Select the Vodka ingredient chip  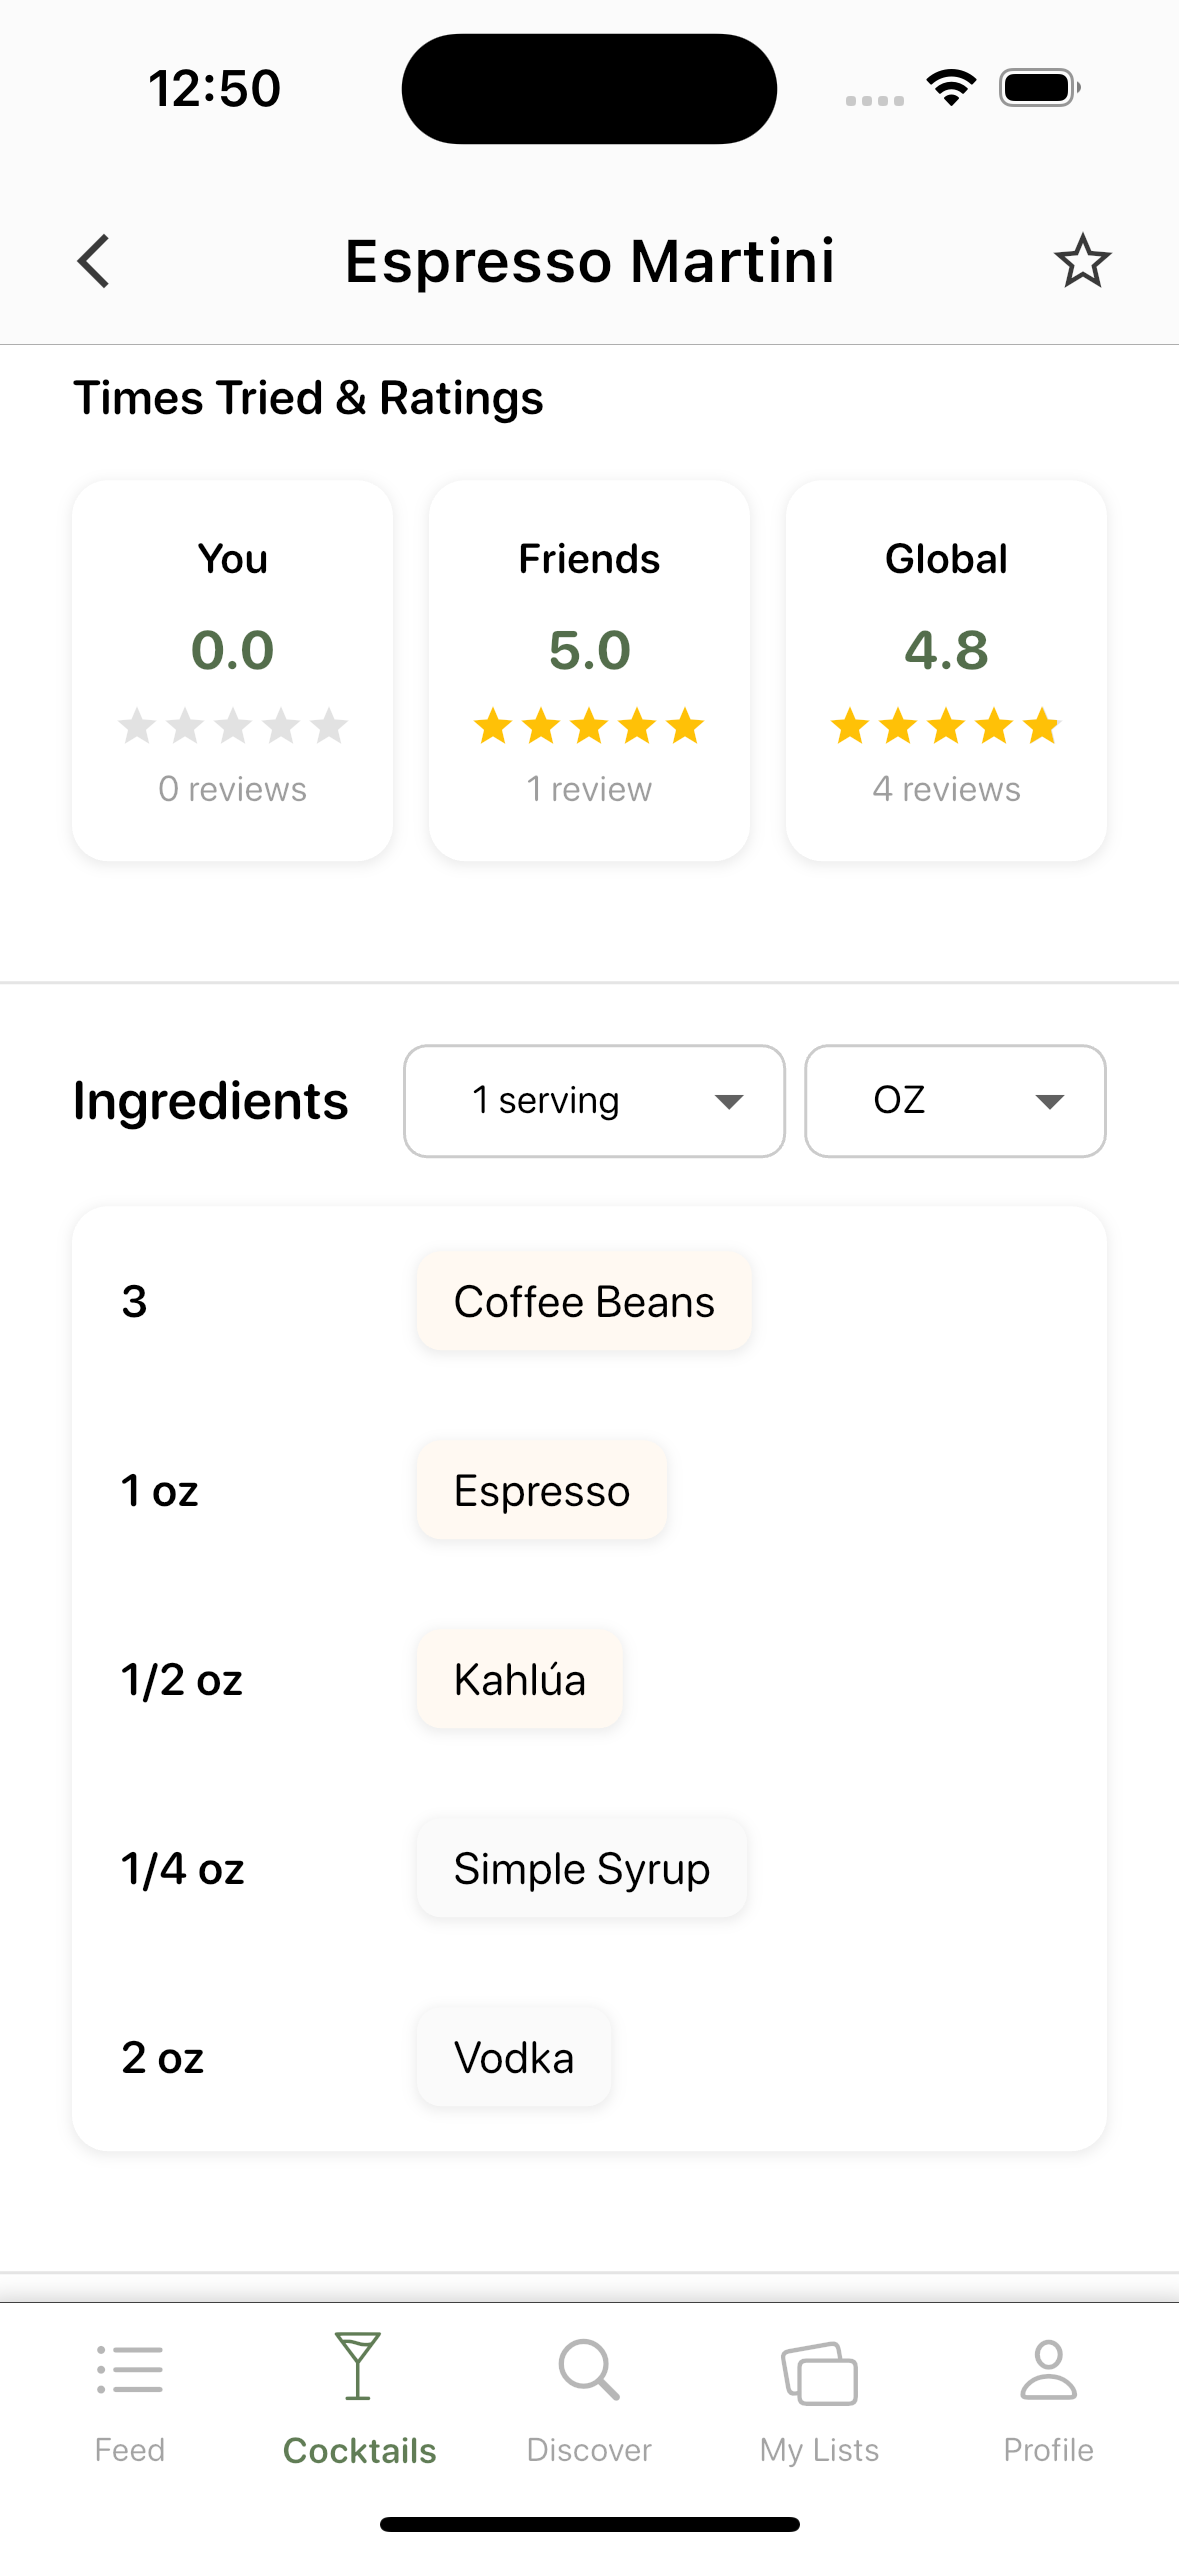click(x=514, y=2058)
